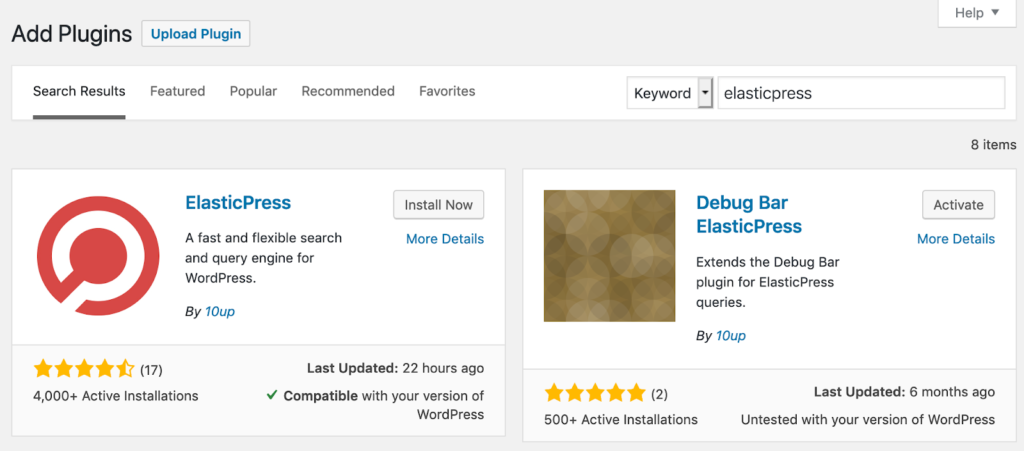1024x451 pixels.
Task: Click the ElasticPress plugin title link
Action: (x=238, y=202)
